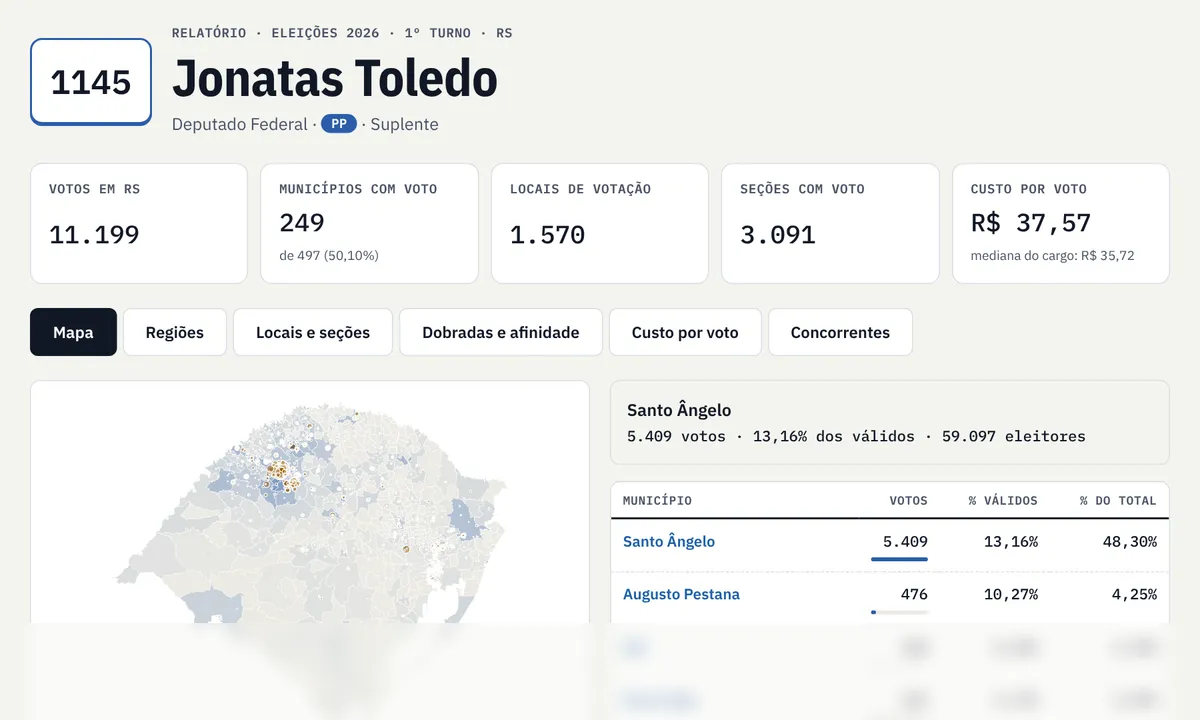Click the Seções com voto card
1200x720 pixels.
tap(830, 224)
